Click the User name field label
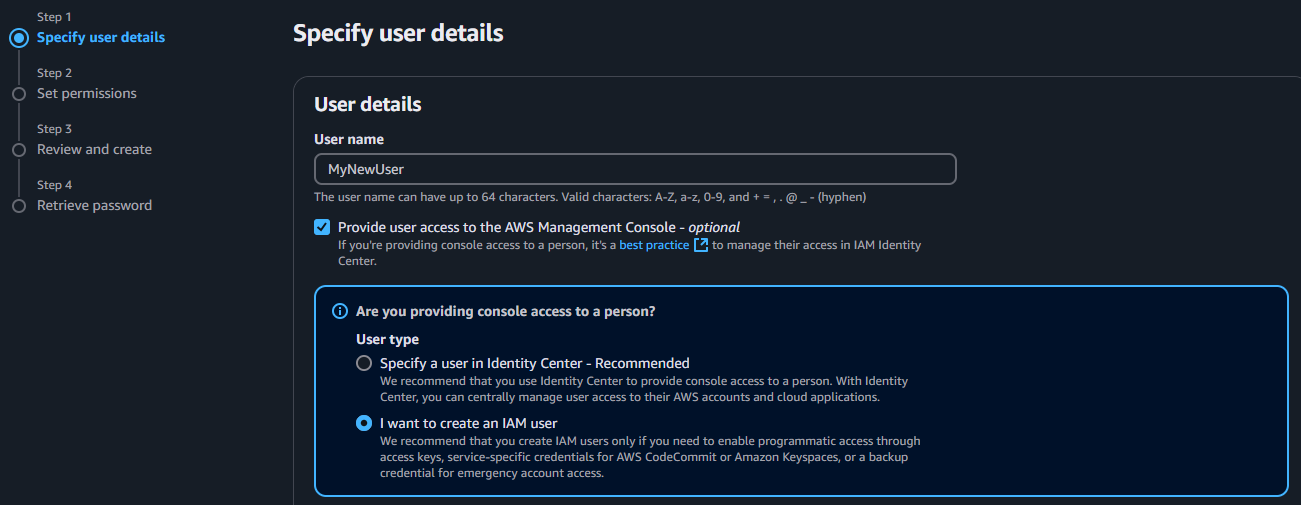The width and height of the screenshot is (1301, 505). [x=349, y=140]
